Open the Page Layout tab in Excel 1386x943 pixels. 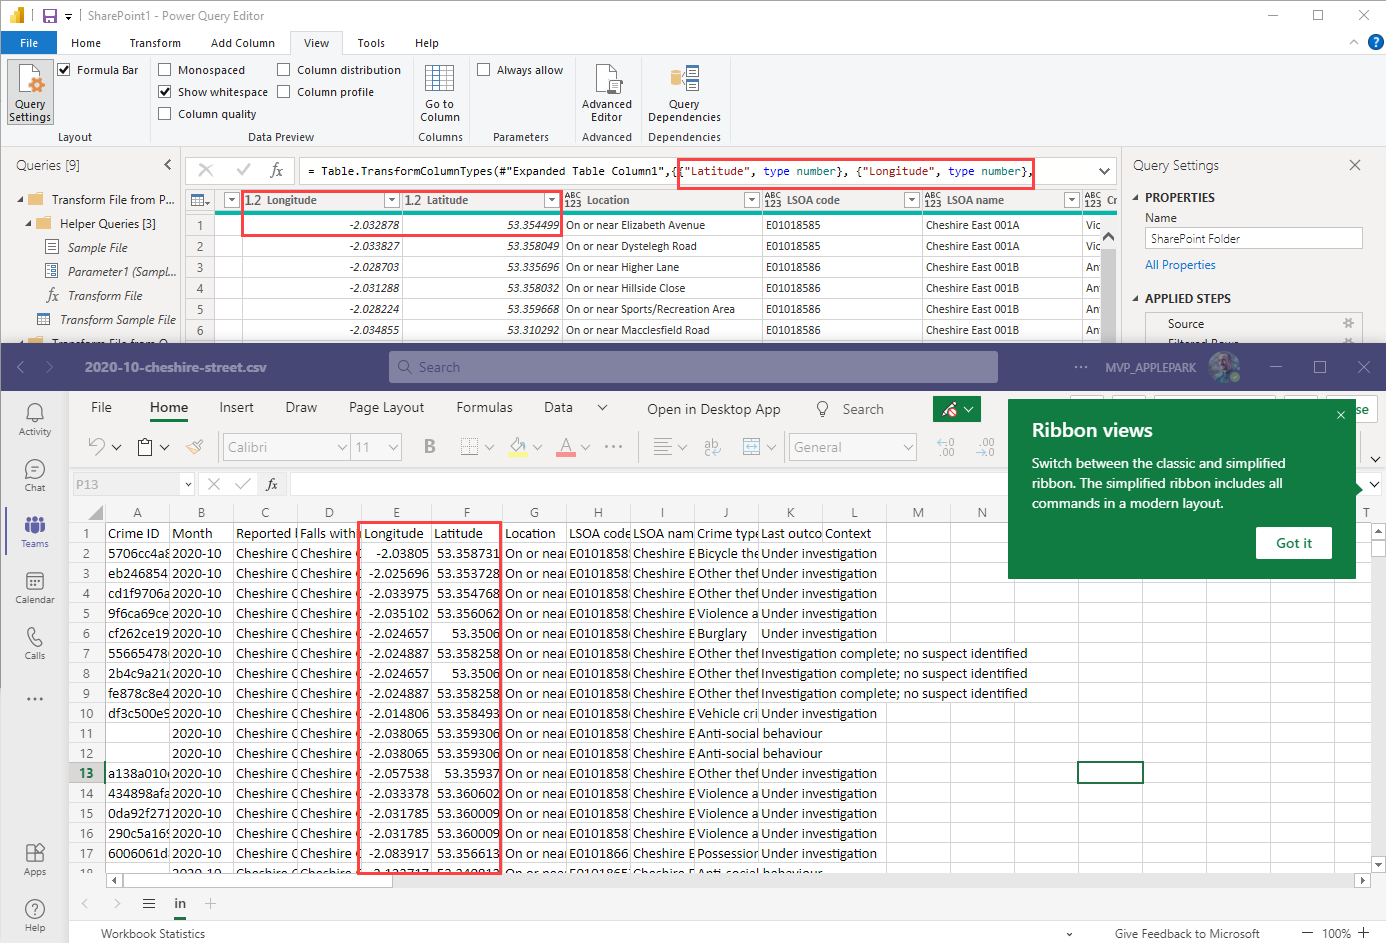[x=386, y=408]
